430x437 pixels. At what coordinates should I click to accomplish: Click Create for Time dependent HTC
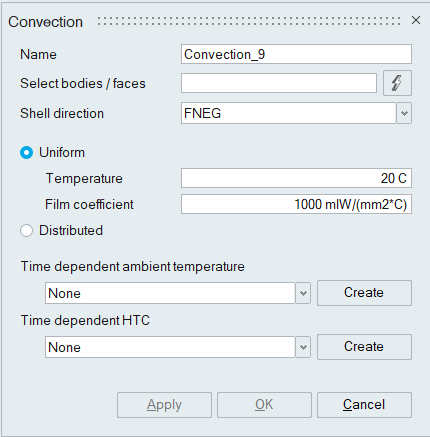364,347
